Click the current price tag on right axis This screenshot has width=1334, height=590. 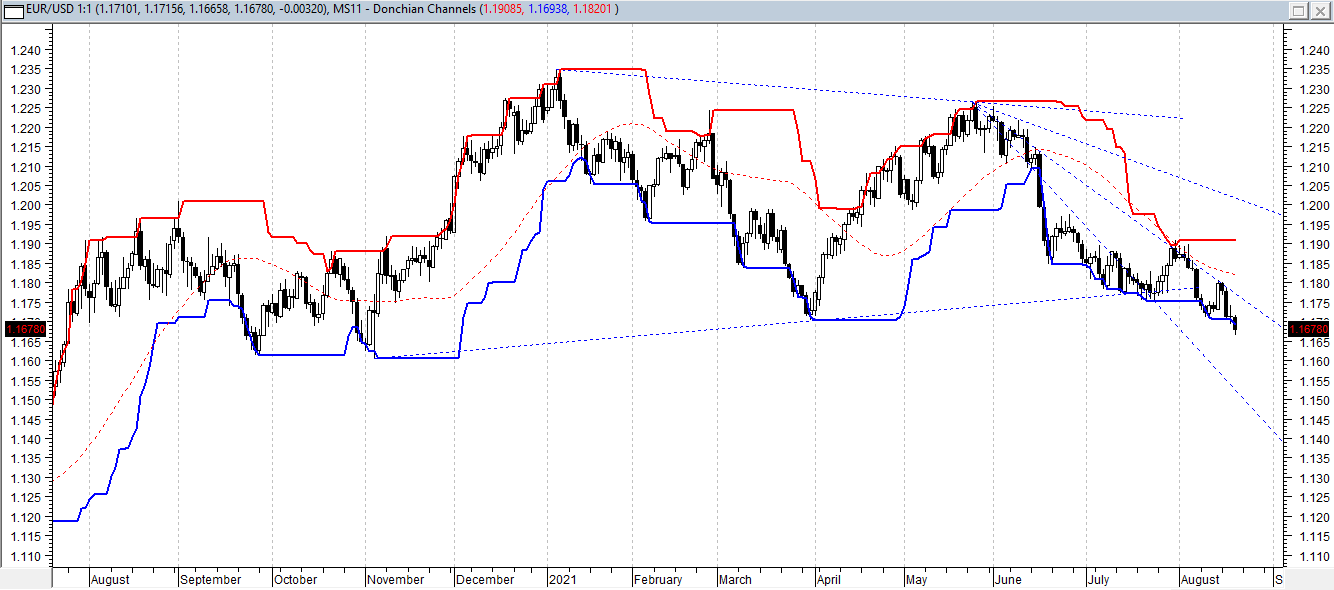click(1307, 328)
